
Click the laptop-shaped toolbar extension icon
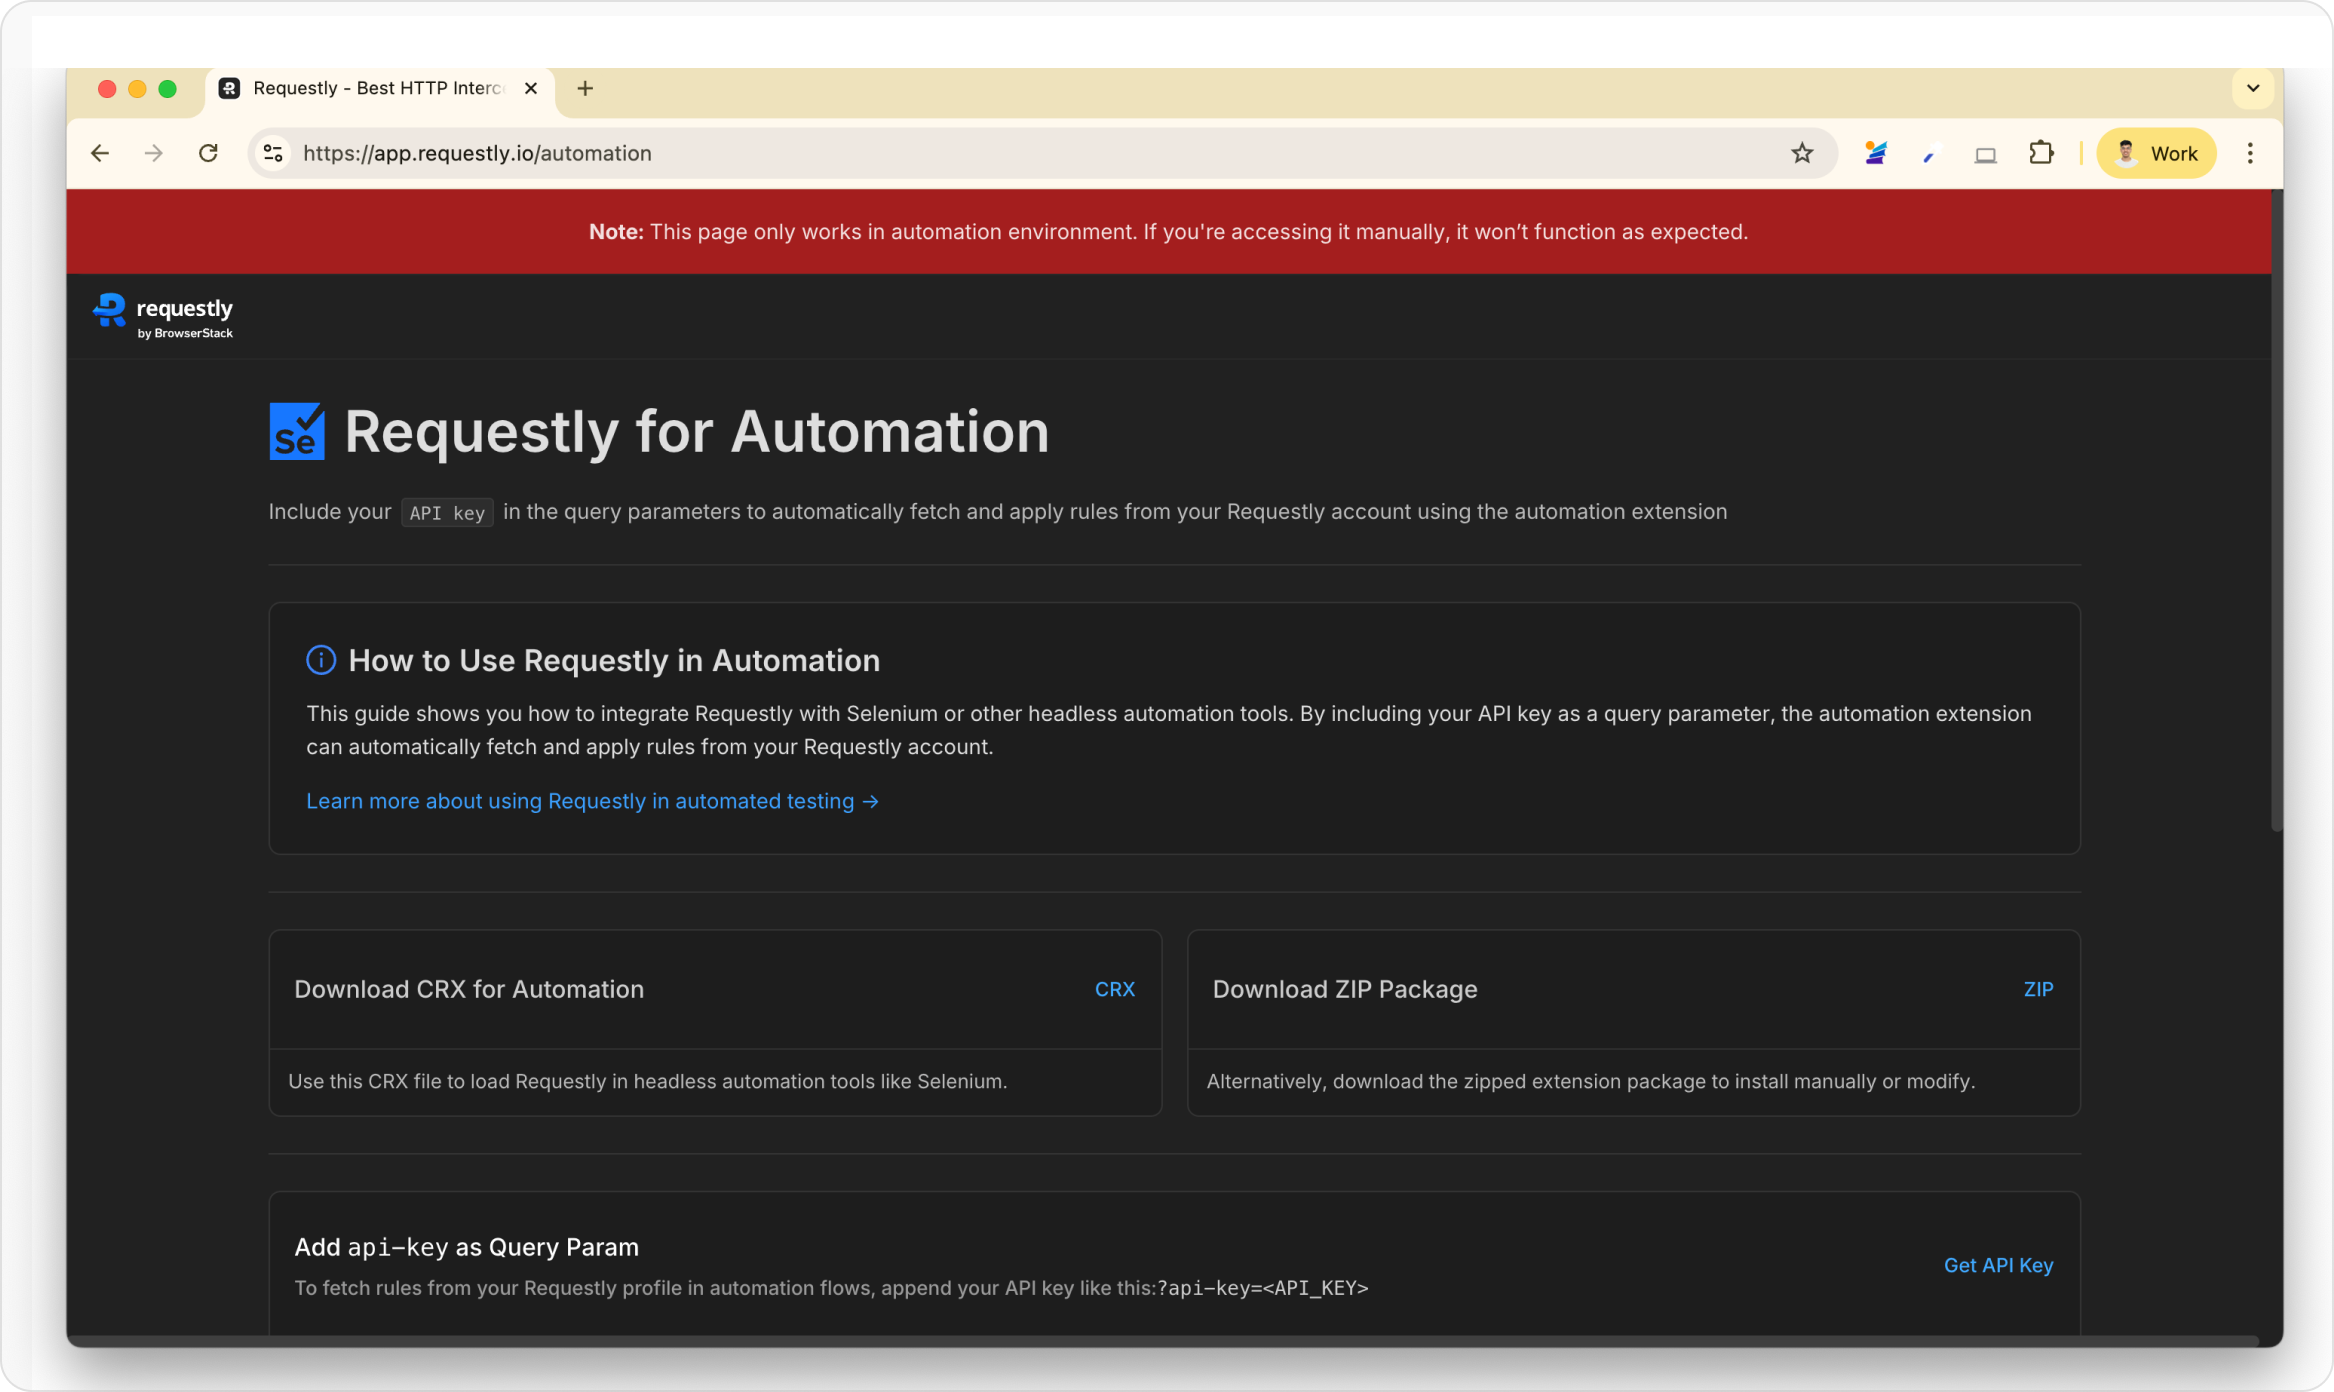point(1985,154)
